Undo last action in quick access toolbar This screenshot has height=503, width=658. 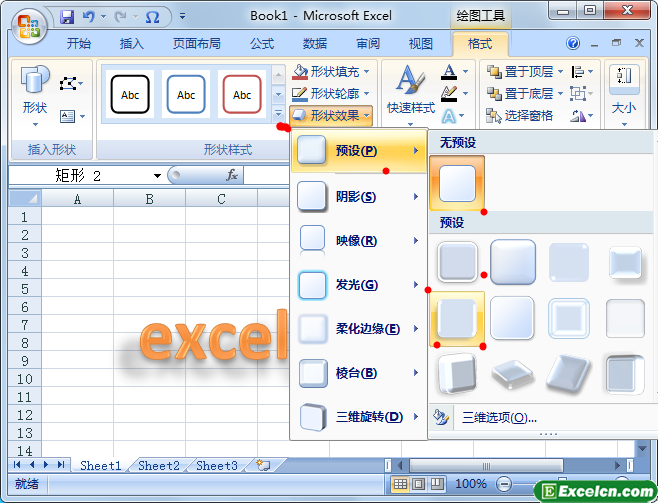89,17
